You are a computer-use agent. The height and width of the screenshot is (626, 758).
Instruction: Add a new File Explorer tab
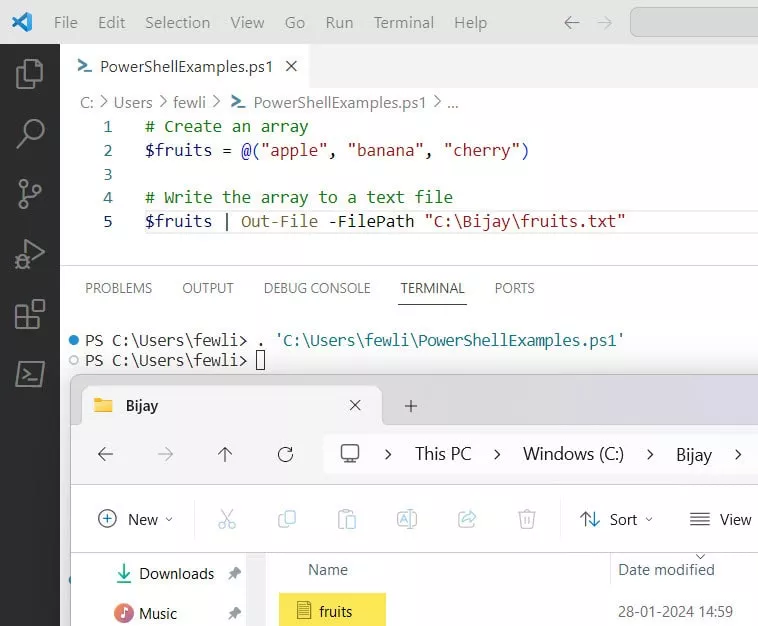[410, 405]
